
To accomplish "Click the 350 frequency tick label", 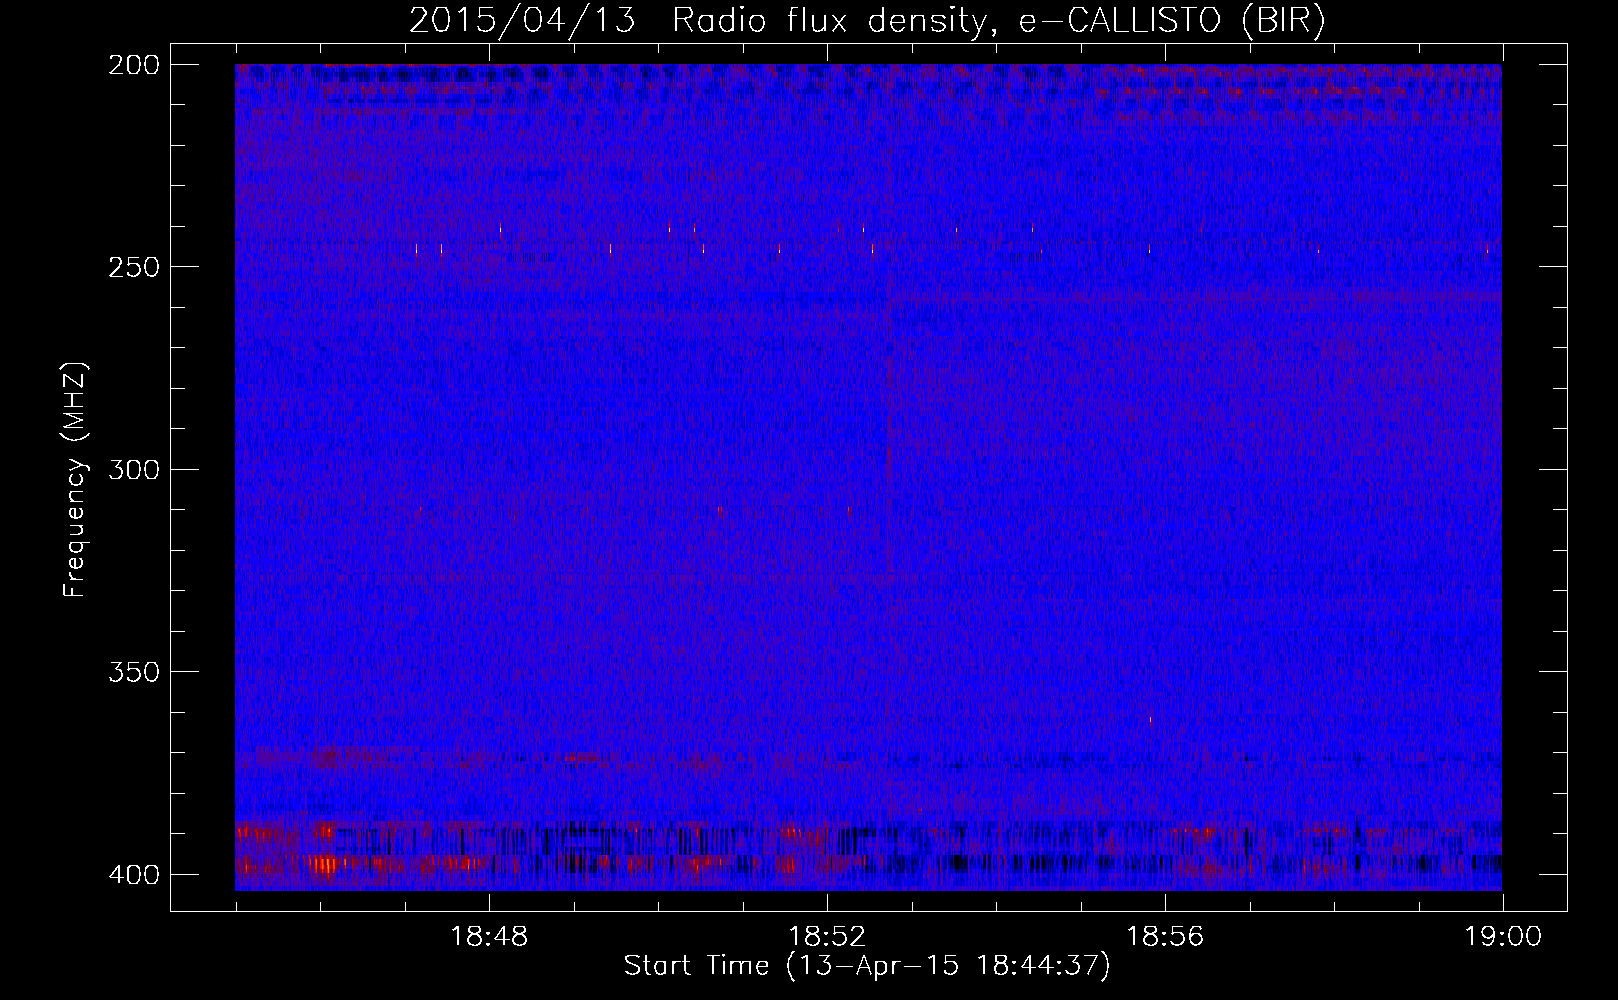I will [x=133, y=672].
